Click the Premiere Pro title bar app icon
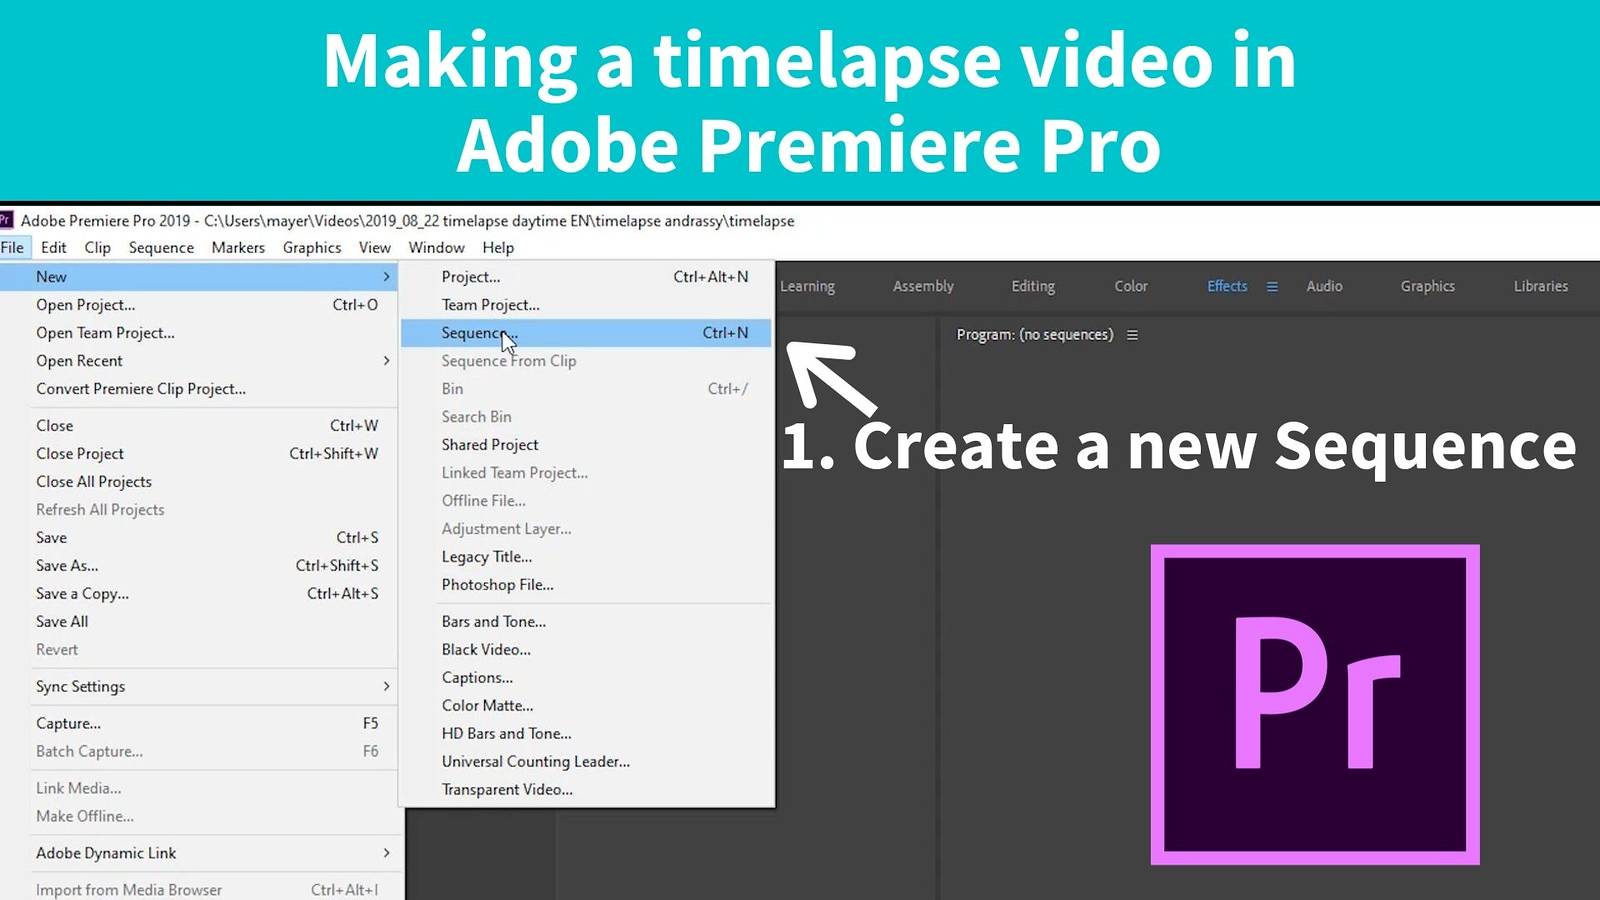This screenshot has height=900, width=1600. tap(6, 220)
